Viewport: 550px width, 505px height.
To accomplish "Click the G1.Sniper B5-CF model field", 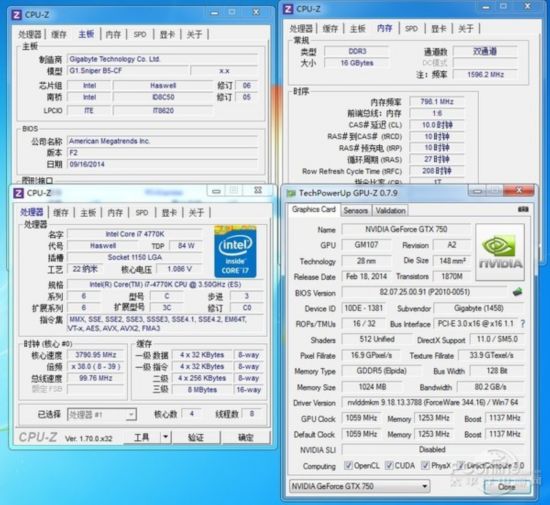I will [128, 71].
